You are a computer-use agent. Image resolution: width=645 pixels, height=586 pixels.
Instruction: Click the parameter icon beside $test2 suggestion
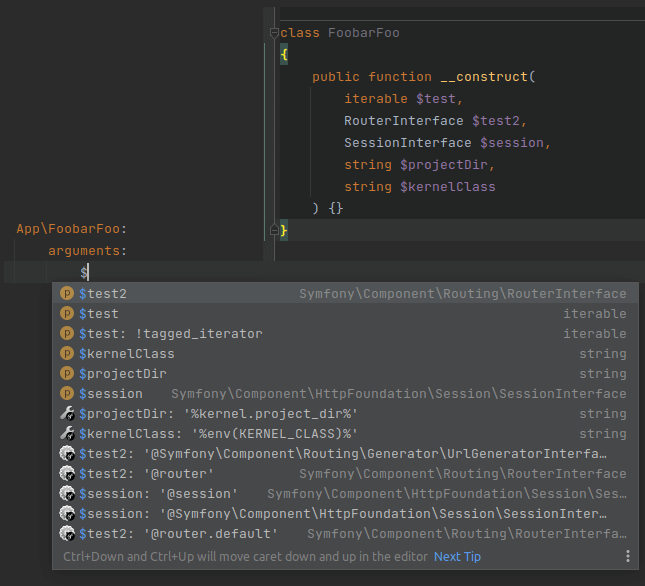(x=67, y=294)
